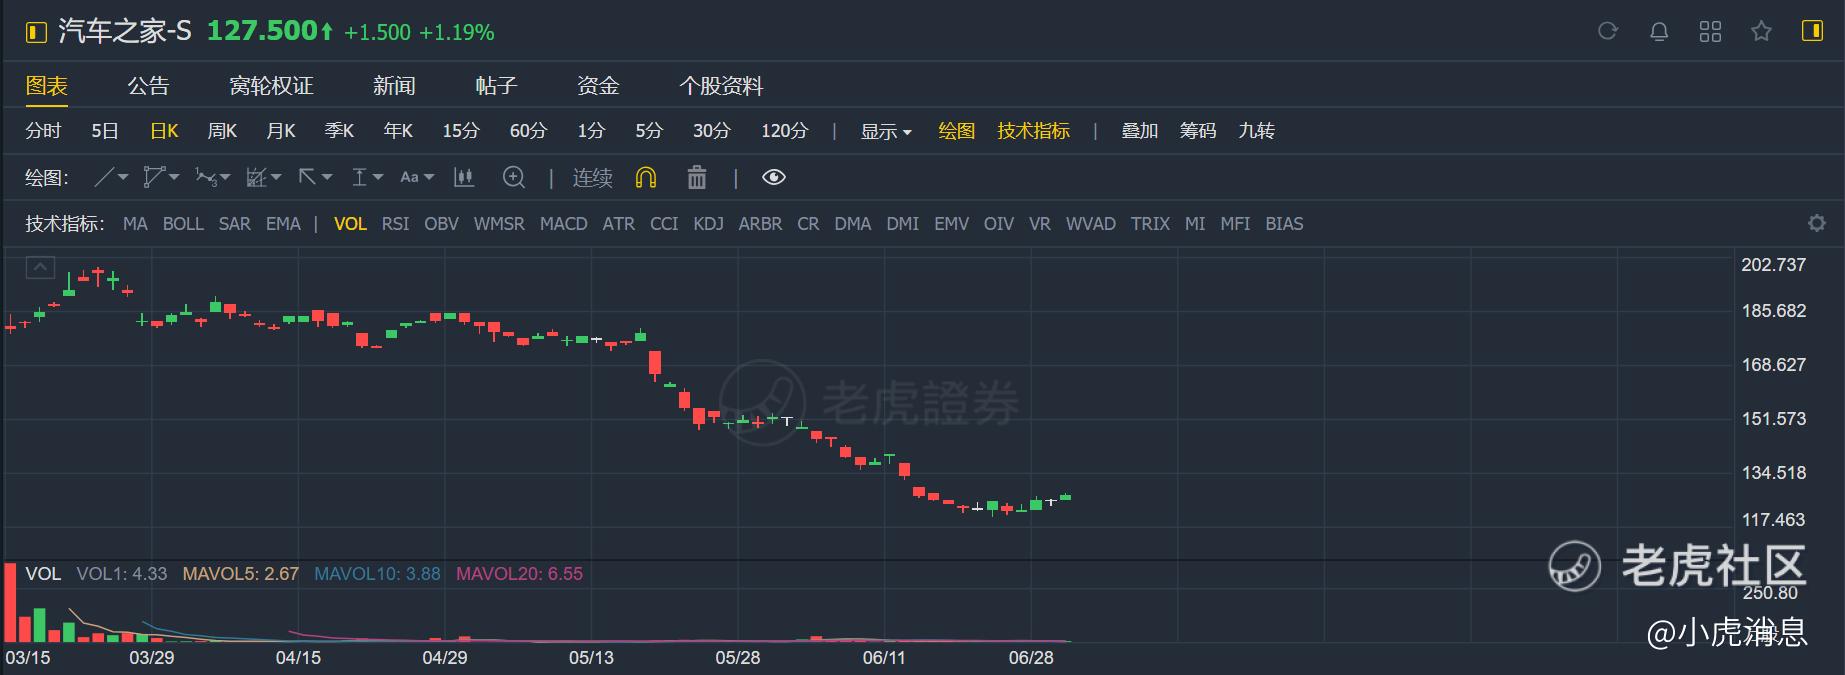Image resolution: width=1845 pixels, height=675 pixels.
Task: Toggle 连续 continuous drawing mode
Action: 592,178
